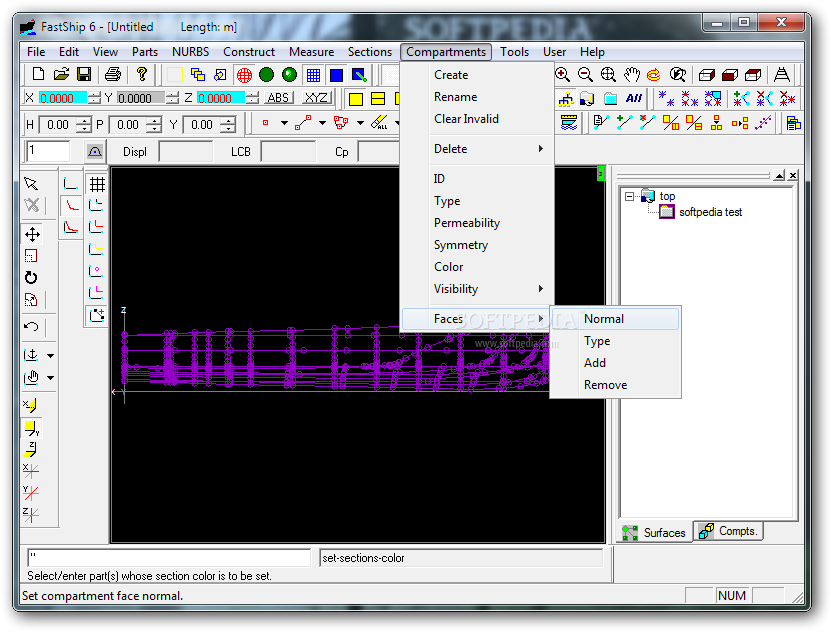832x632 pixels.
Task: Click the Undo arrow icon
Action: pos(32,326)
